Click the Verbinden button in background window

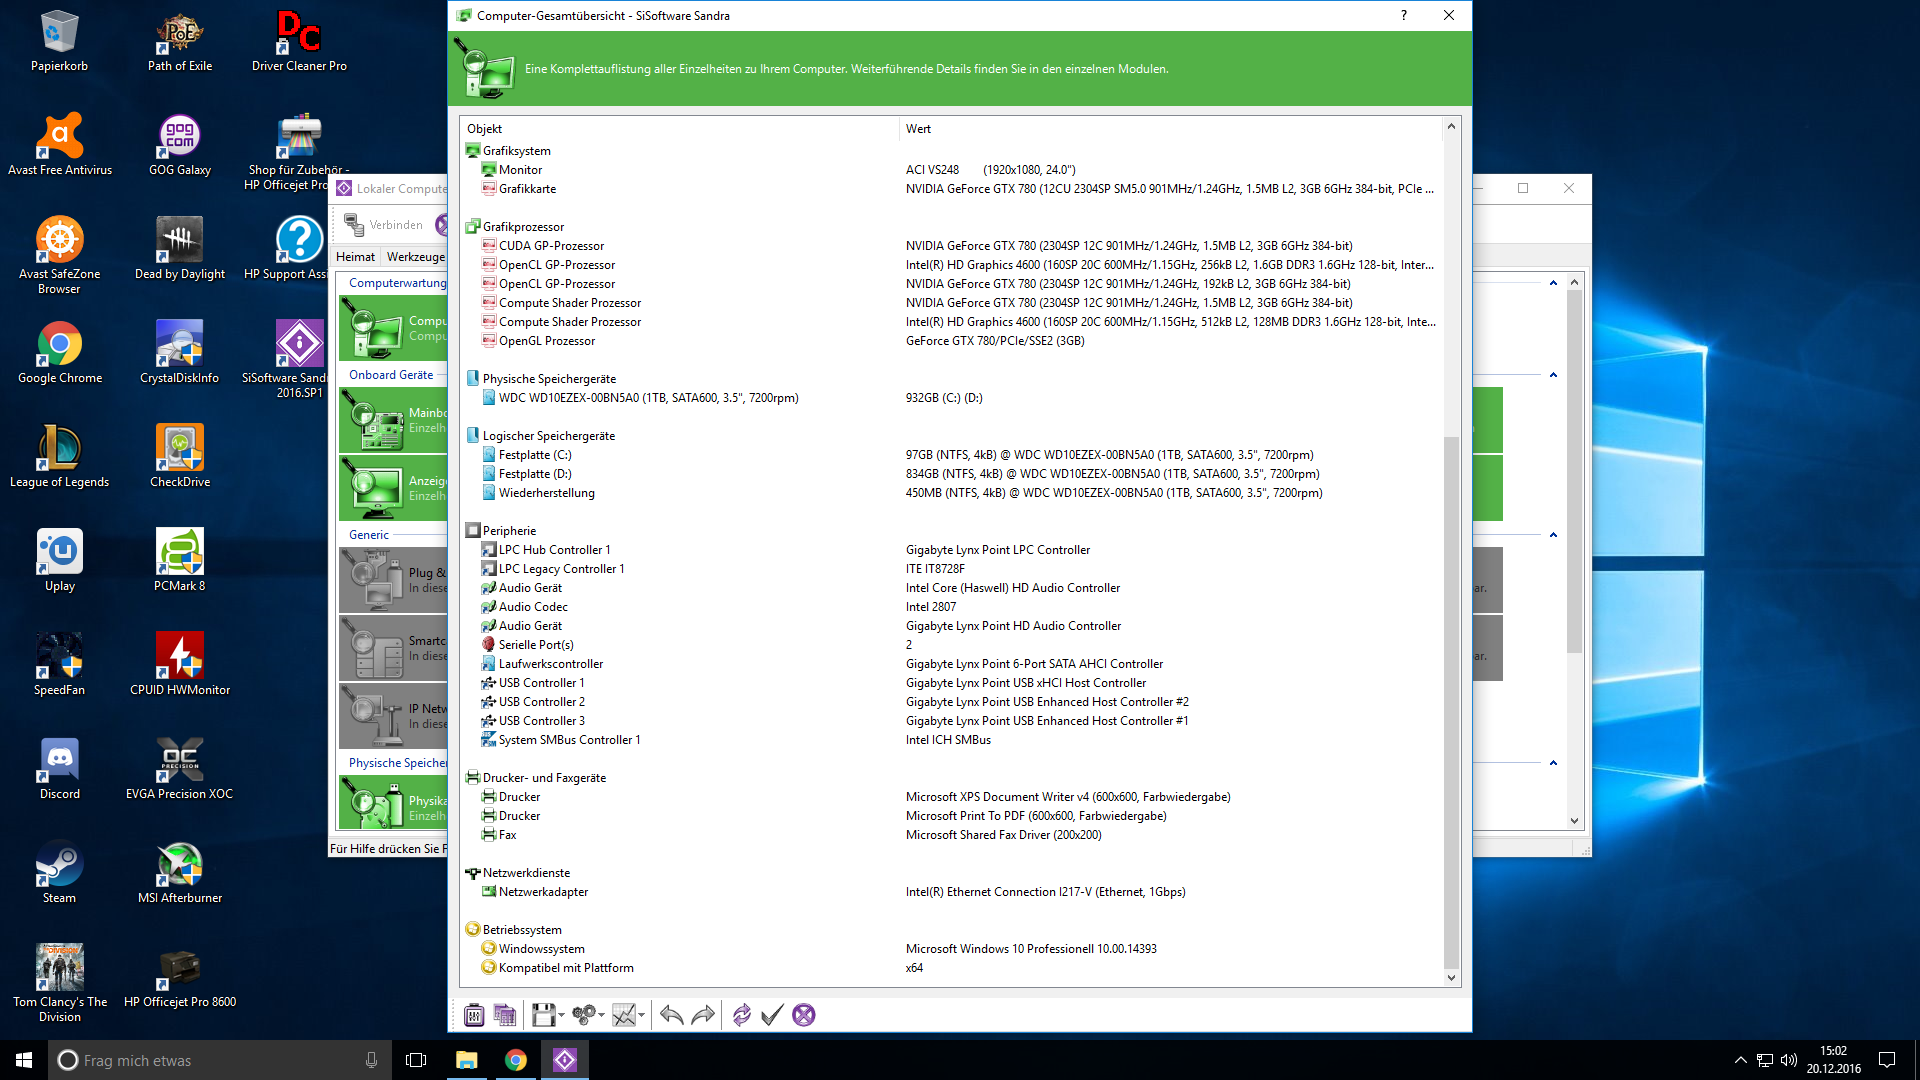pos(384,225)
